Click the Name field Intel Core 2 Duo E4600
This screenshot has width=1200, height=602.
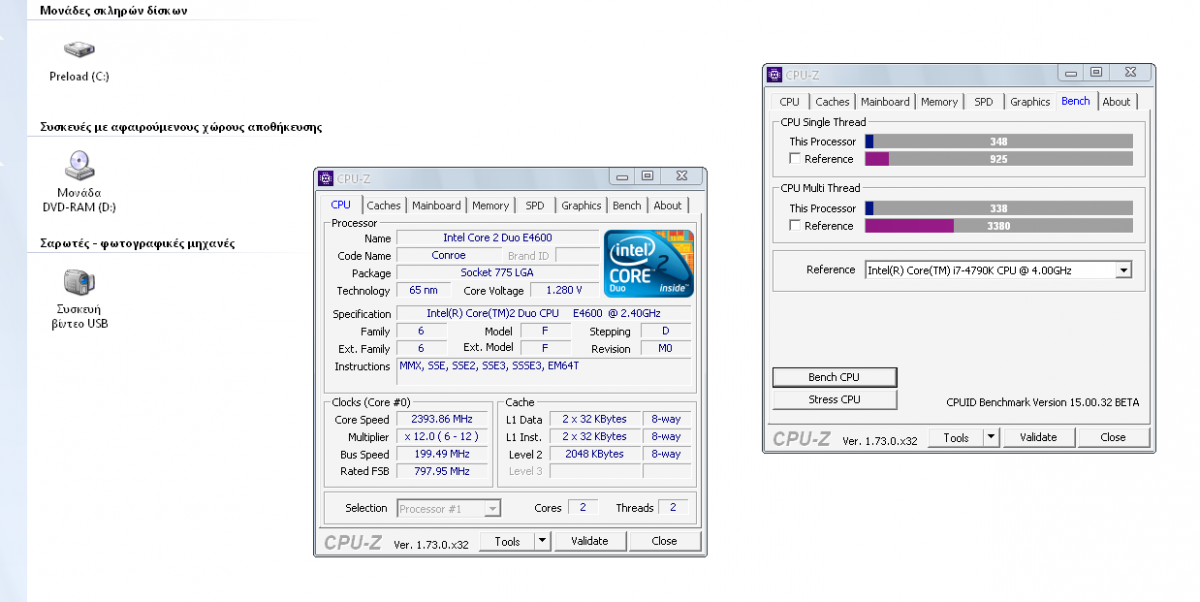[497, 238]
